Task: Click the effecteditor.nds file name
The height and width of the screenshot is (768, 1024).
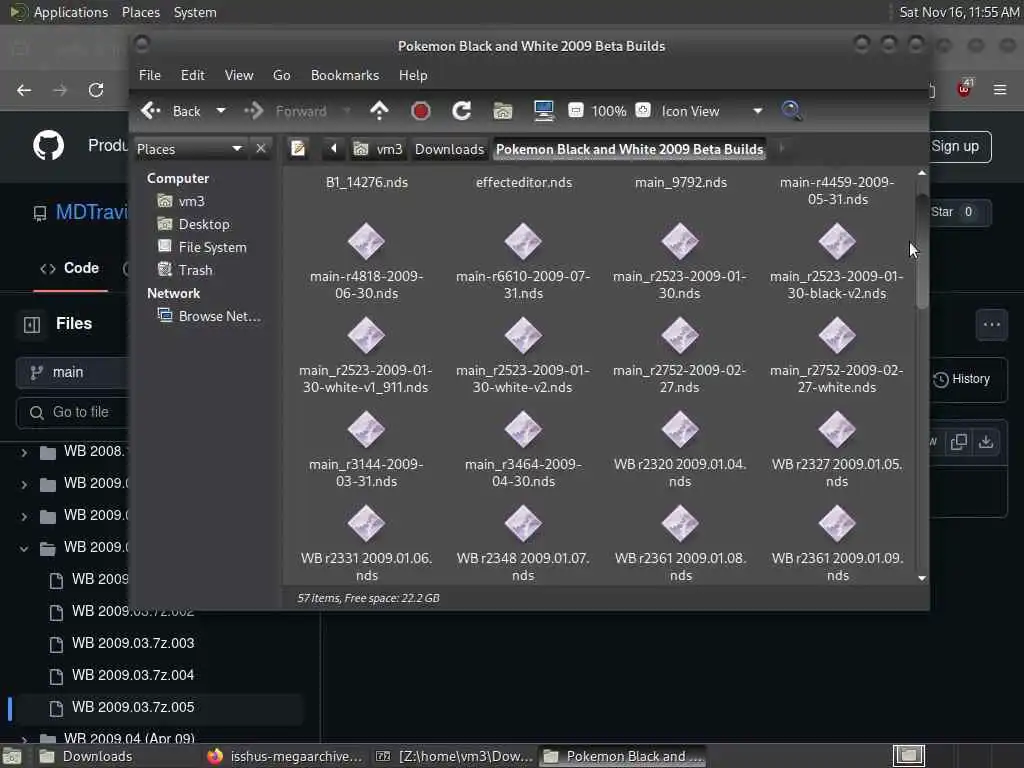Action: [x=524, y=183]
